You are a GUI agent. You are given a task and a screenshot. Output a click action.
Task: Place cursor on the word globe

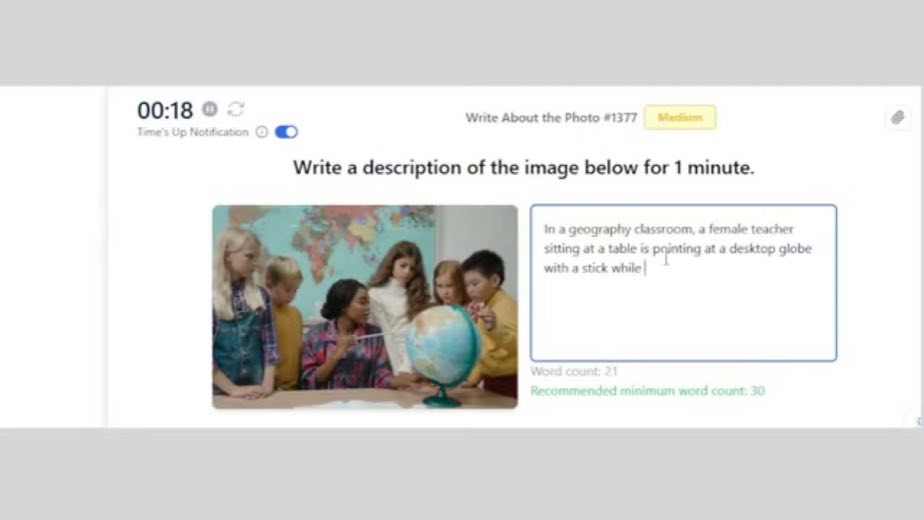tap(795, 249)
